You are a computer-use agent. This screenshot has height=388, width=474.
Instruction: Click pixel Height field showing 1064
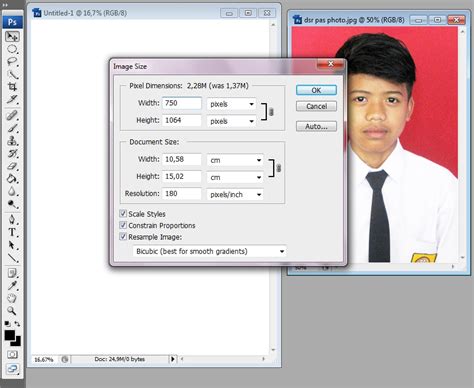(182, 120)
